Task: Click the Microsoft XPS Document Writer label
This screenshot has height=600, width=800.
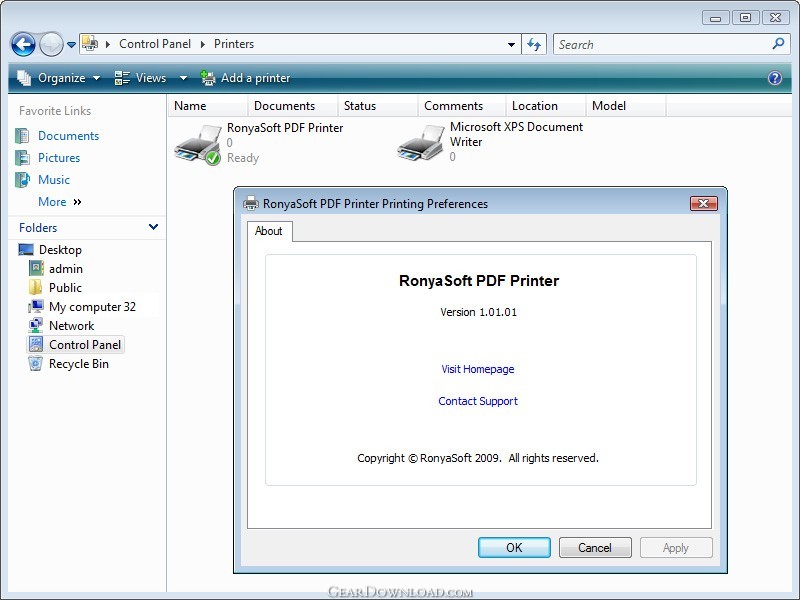Action: point(516,134)
